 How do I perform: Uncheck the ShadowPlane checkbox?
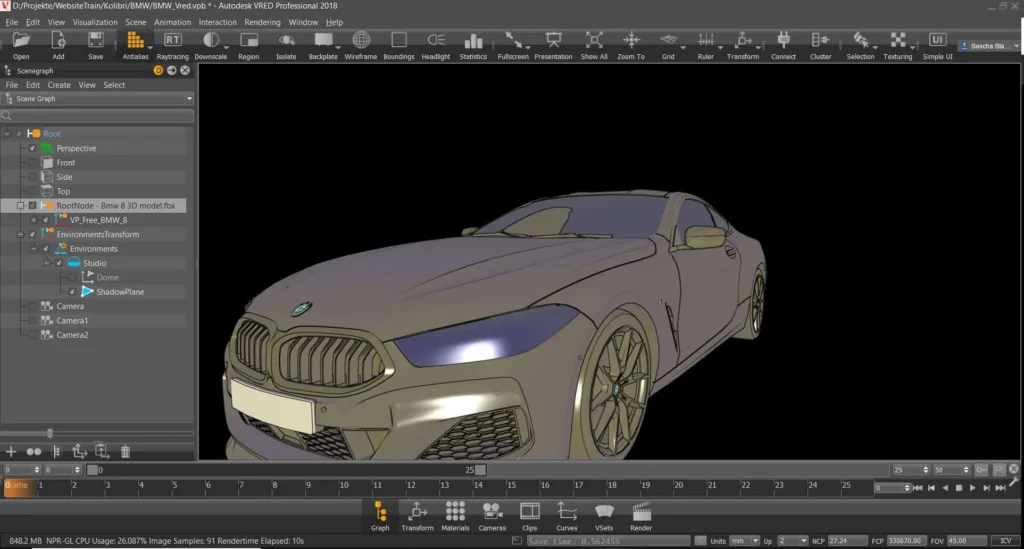[72, 292]
